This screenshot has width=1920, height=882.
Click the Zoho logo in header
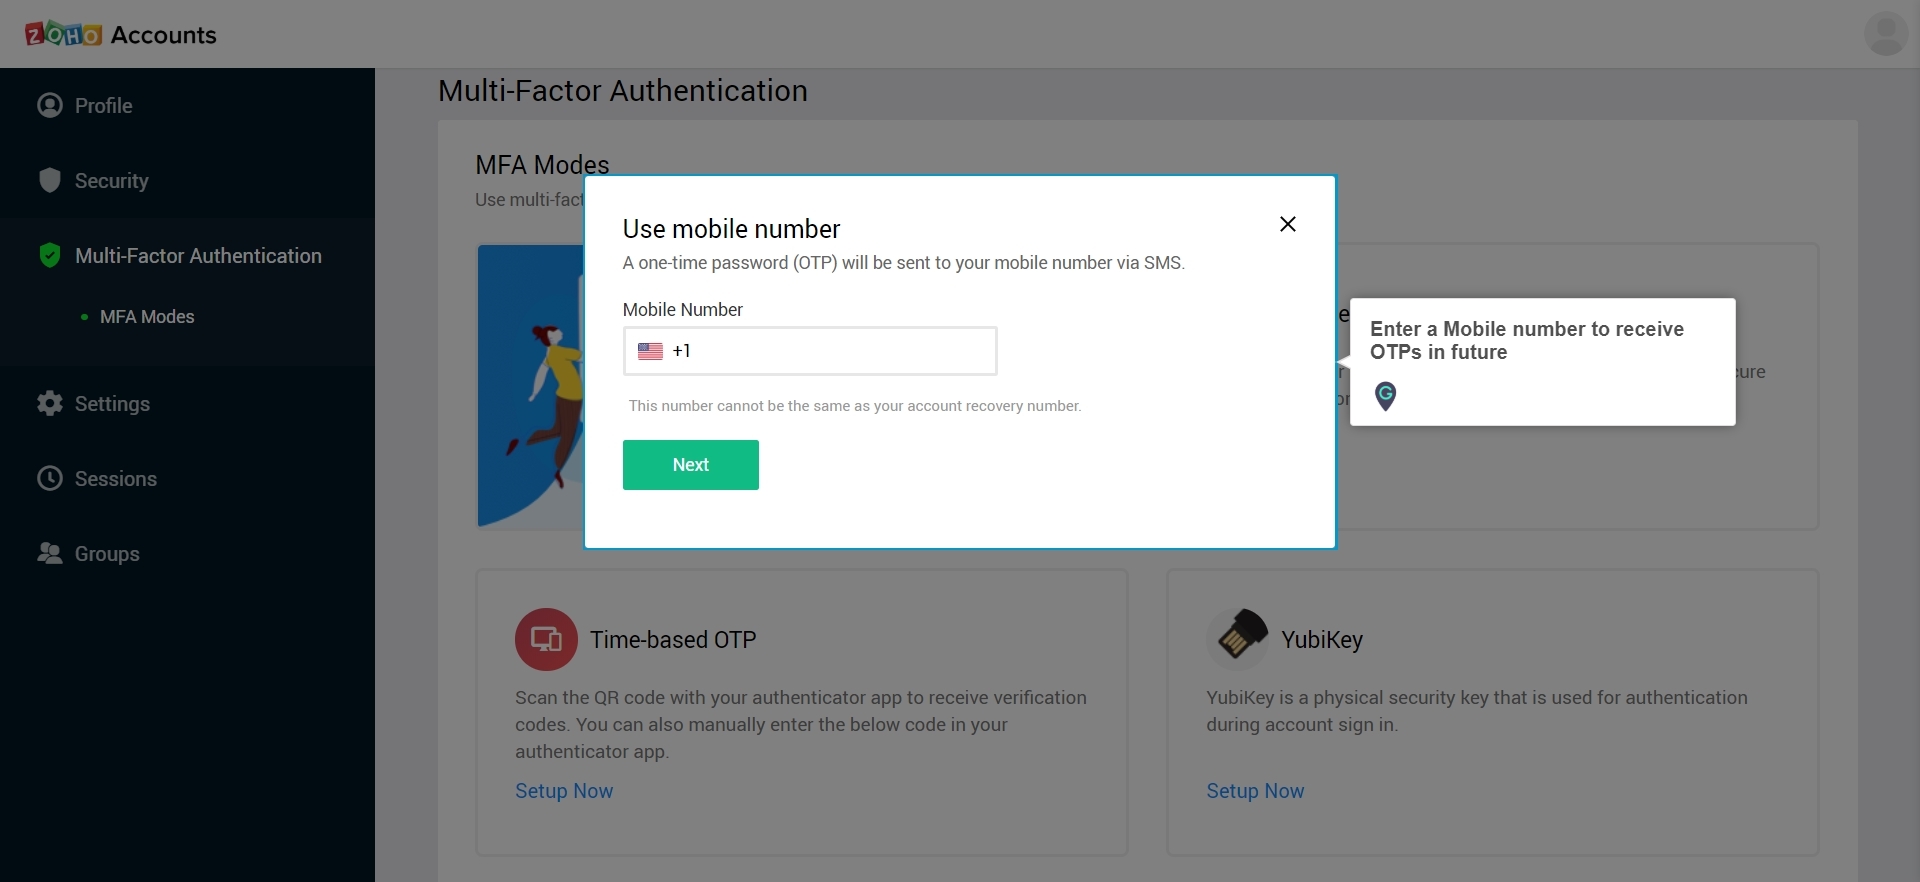coord(64,34)
